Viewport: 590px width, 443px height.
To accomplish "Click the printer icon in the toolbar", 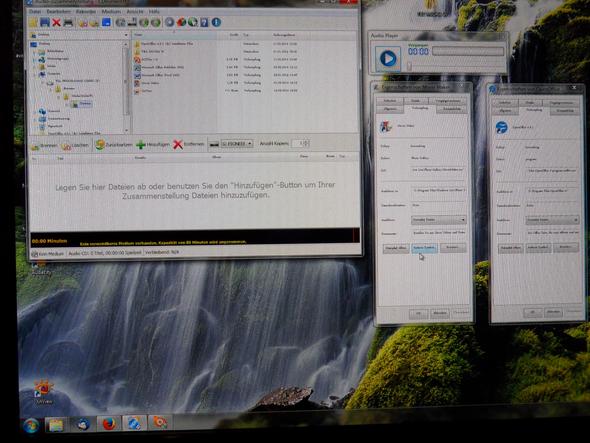I will coord(68,23).
